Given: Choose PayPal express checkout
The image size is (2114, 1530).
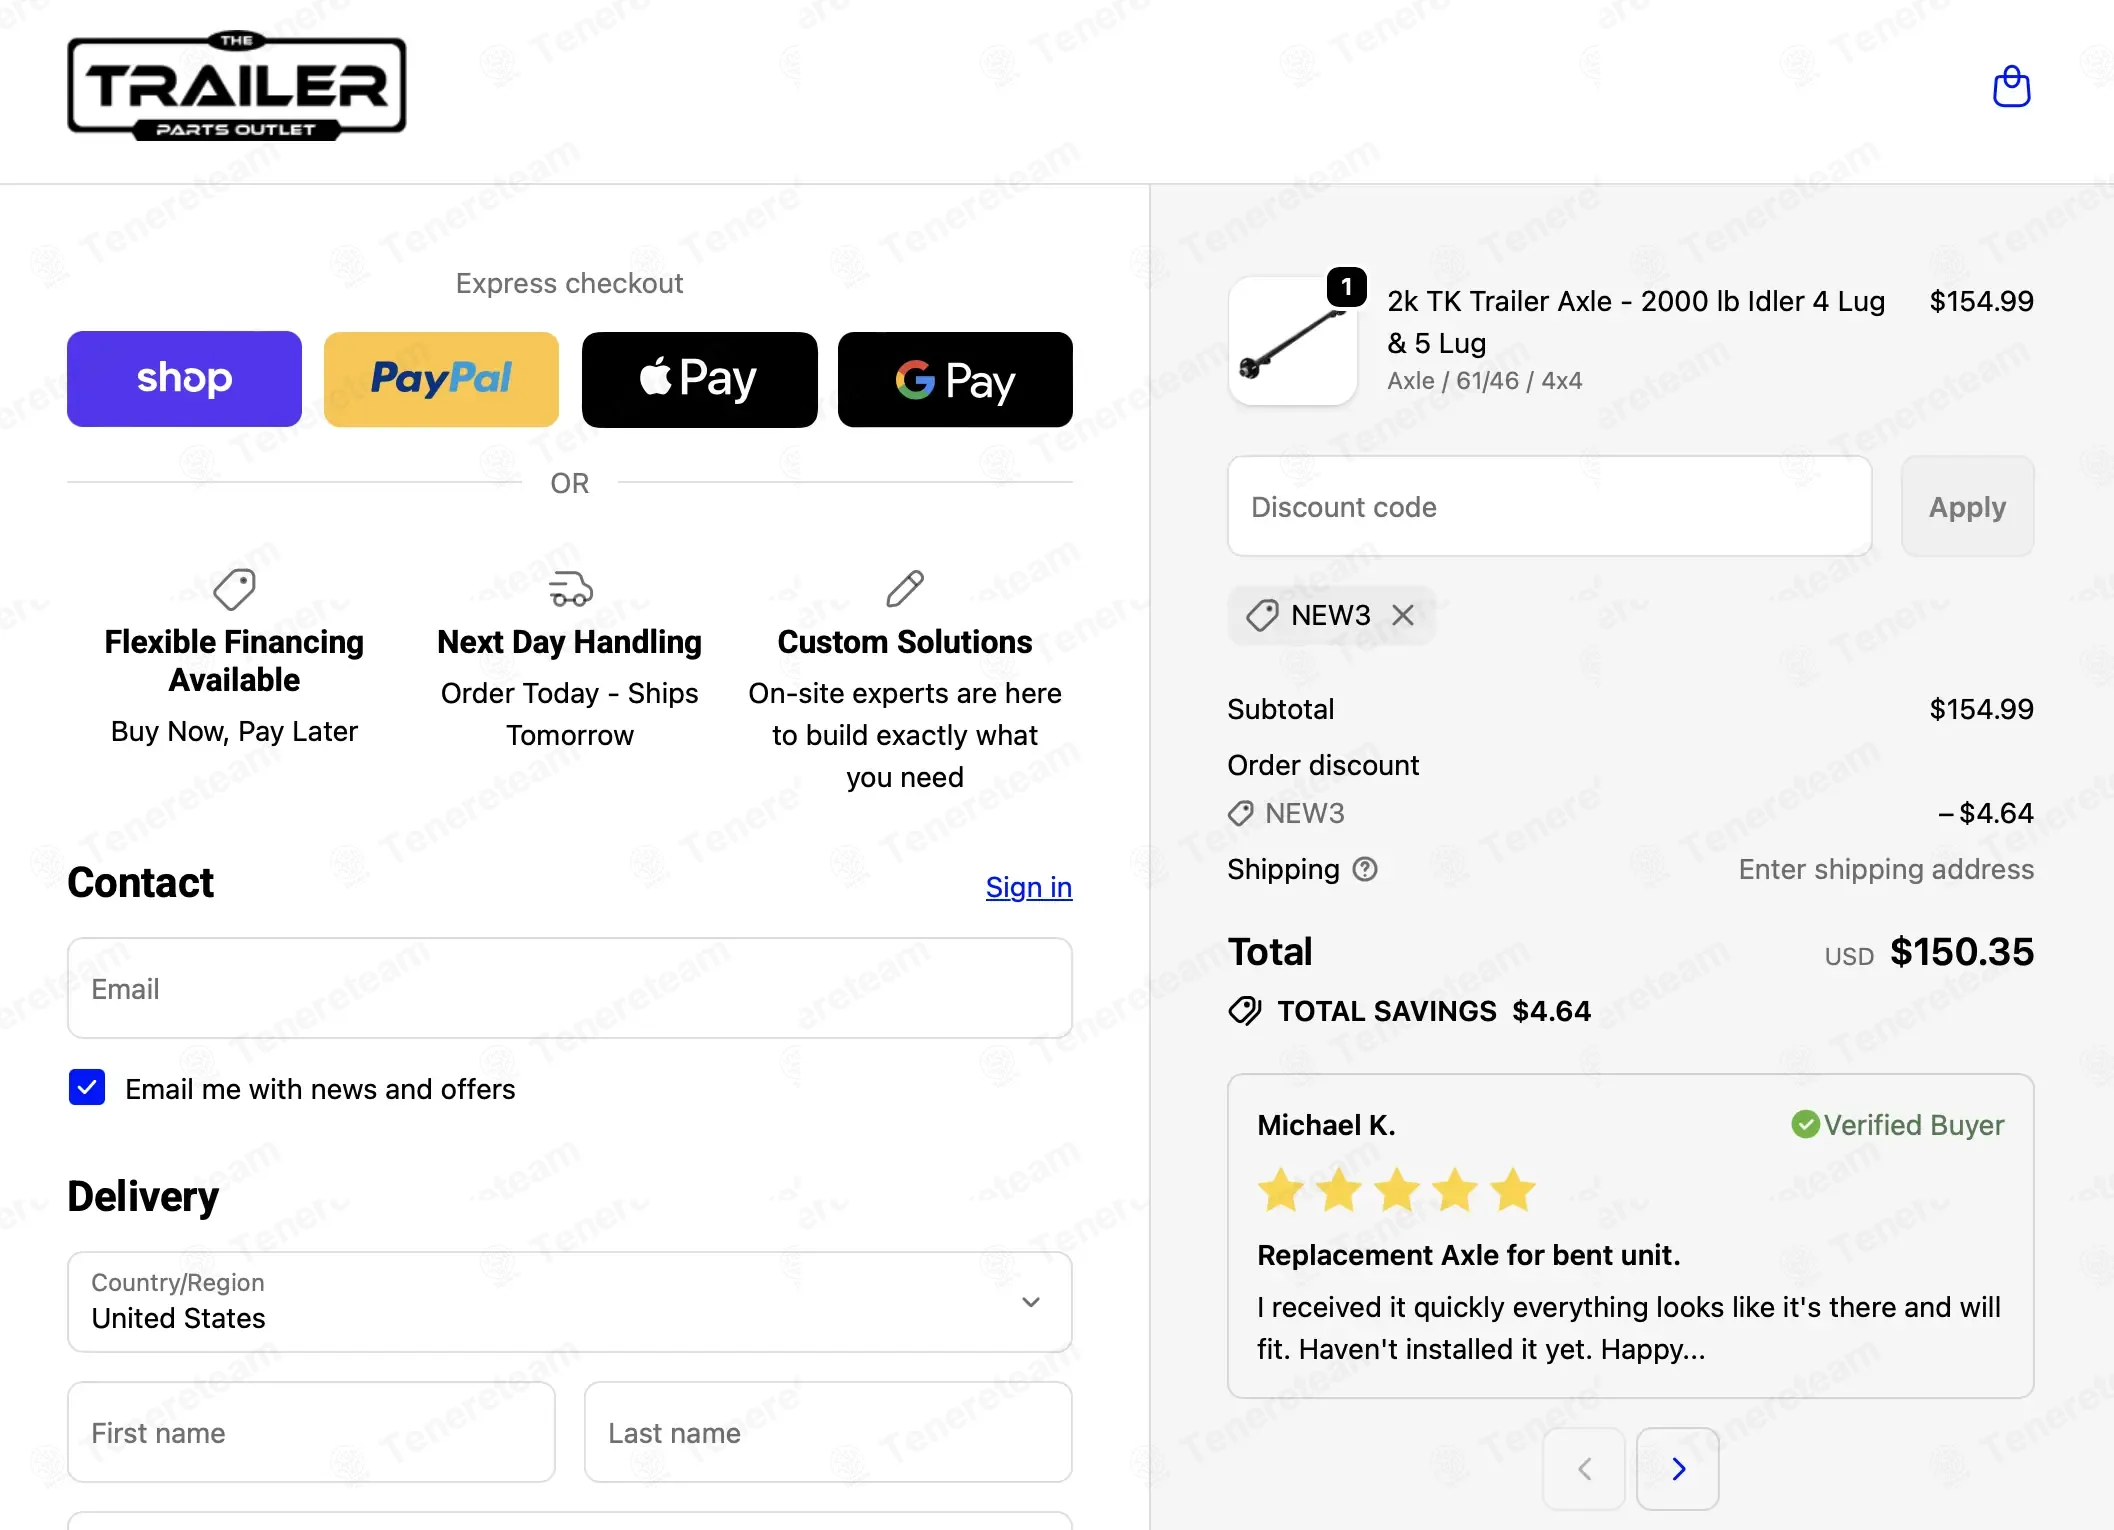Looking at the screenshot, I should pos(441,379).
